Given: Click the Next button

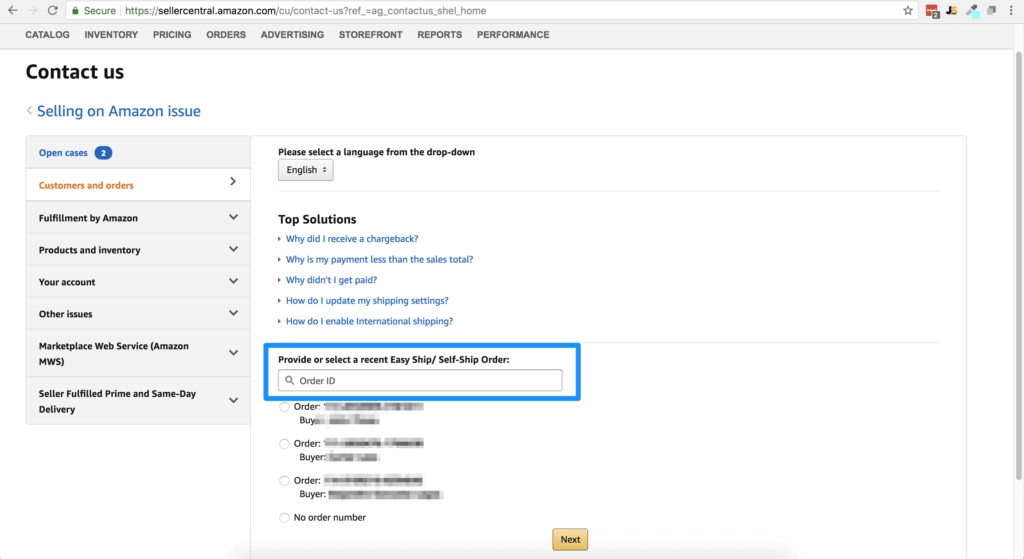Looking at the screenshot, I should tap(570, 539).
